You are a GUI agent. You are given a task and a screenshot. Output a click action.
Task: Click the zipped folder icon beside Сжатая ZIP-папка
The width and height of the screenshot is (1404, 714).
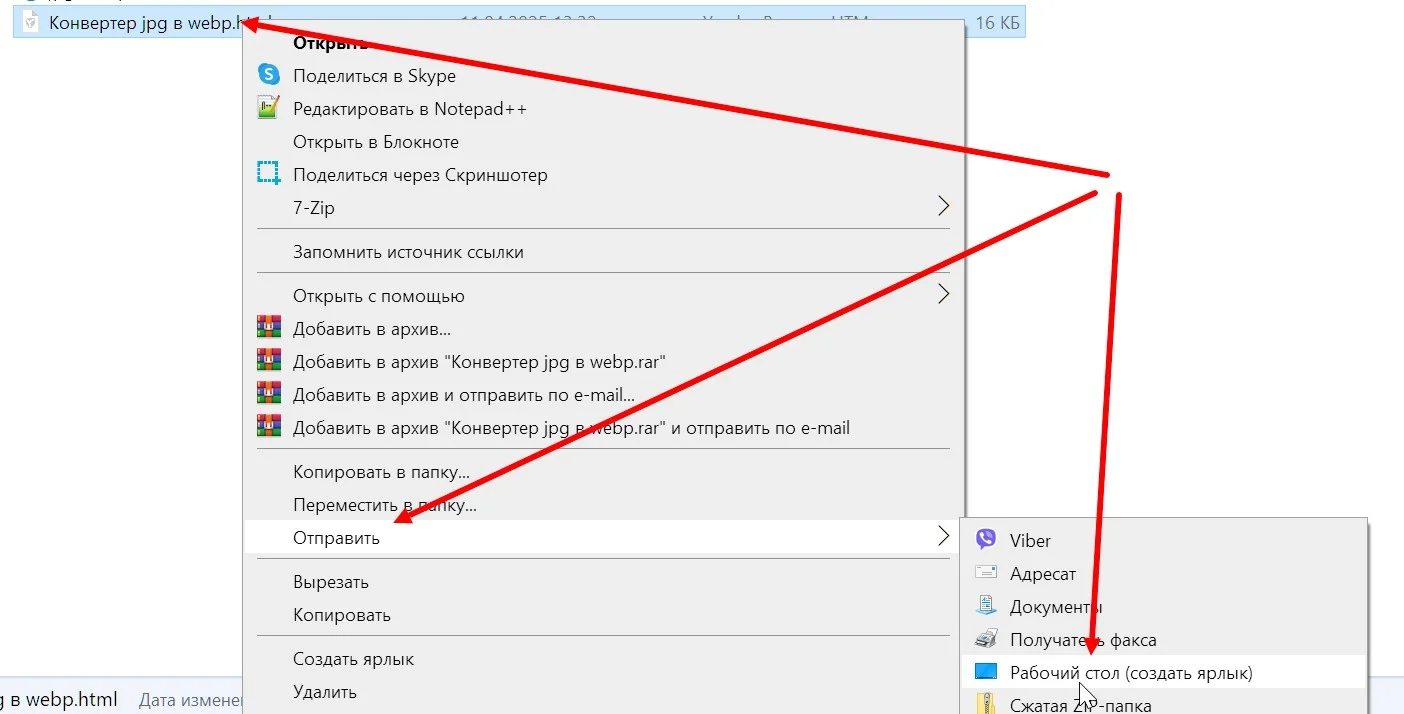(986, 703)
